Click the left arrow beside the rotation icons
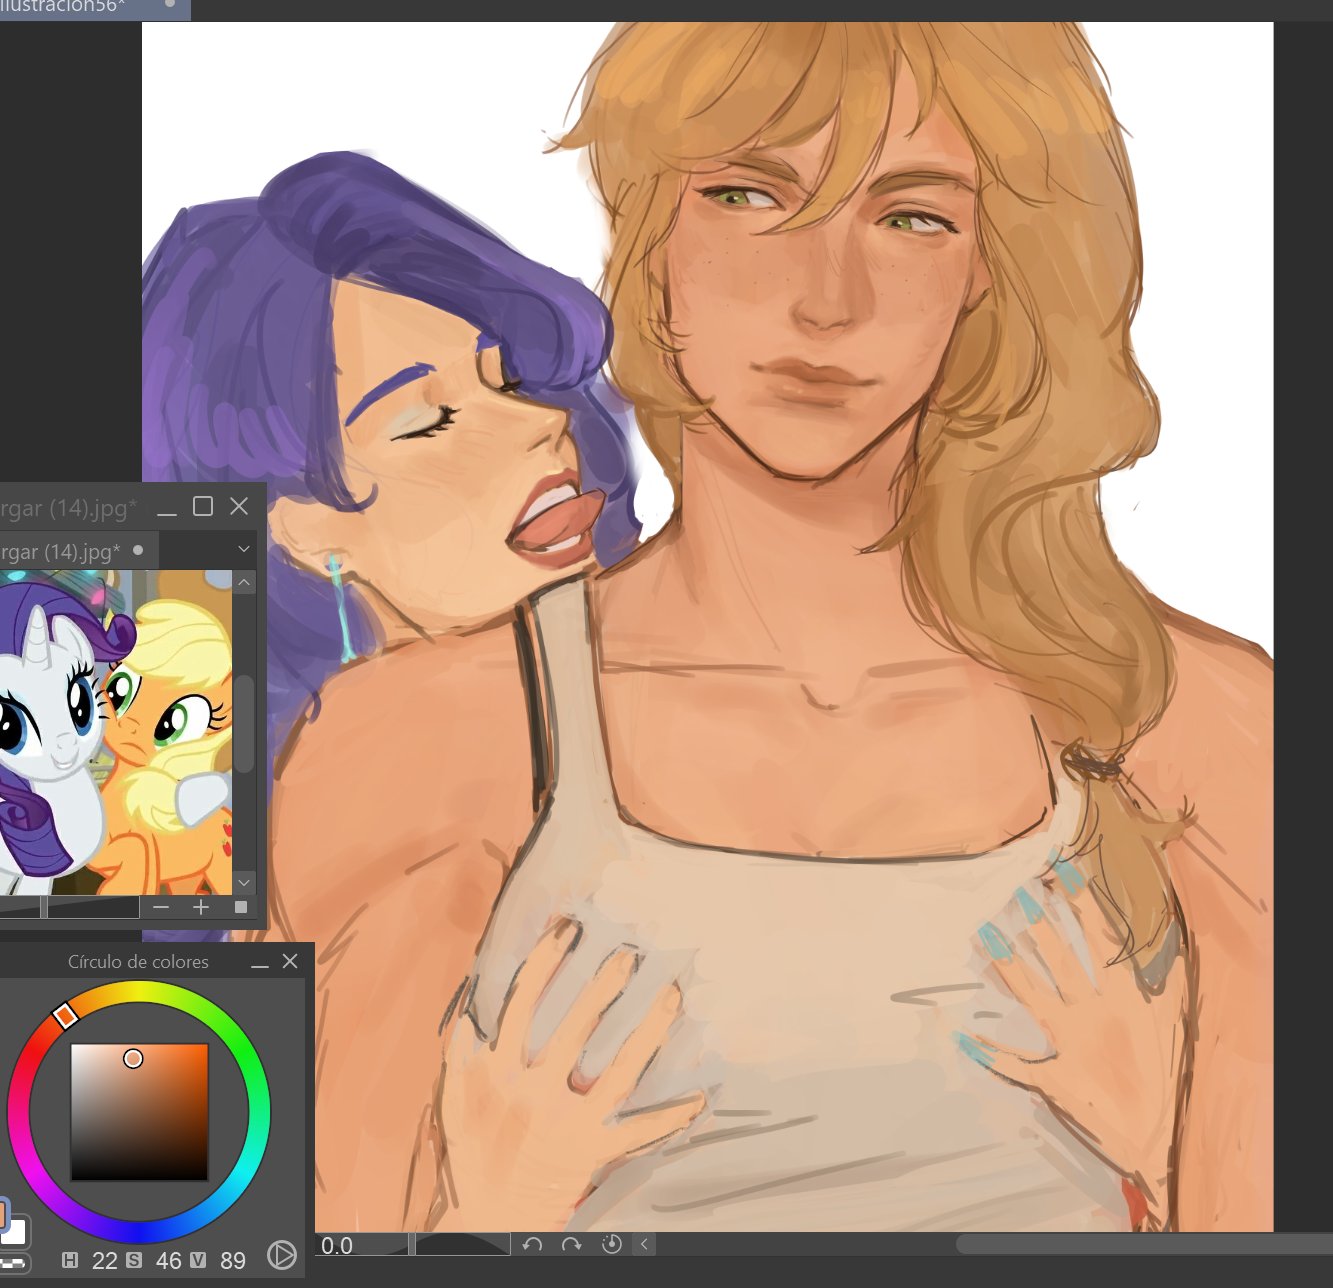Image resolution: width=1333 pixels, height=1288 pixels. pos(645,1244)
